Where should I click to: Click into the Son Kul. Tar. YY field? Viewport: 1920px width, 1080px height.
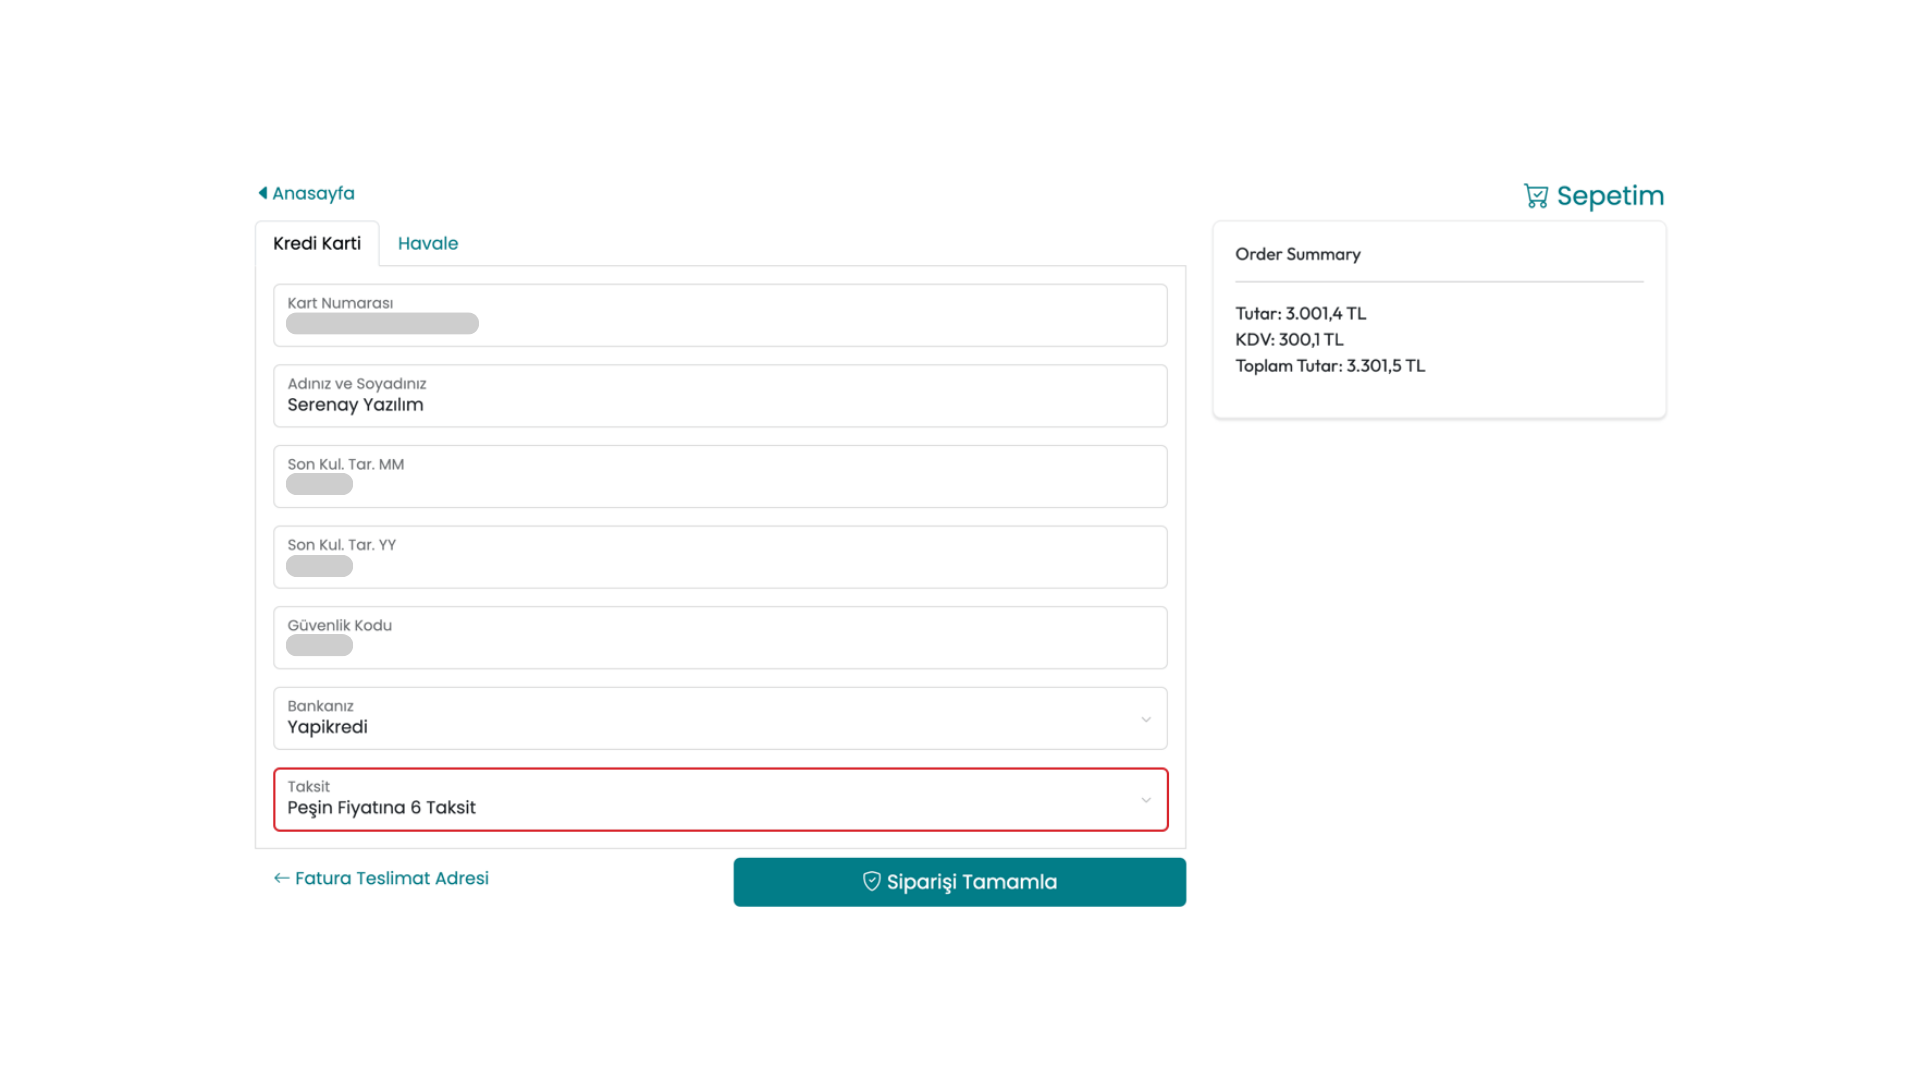(x=720, y=557)
